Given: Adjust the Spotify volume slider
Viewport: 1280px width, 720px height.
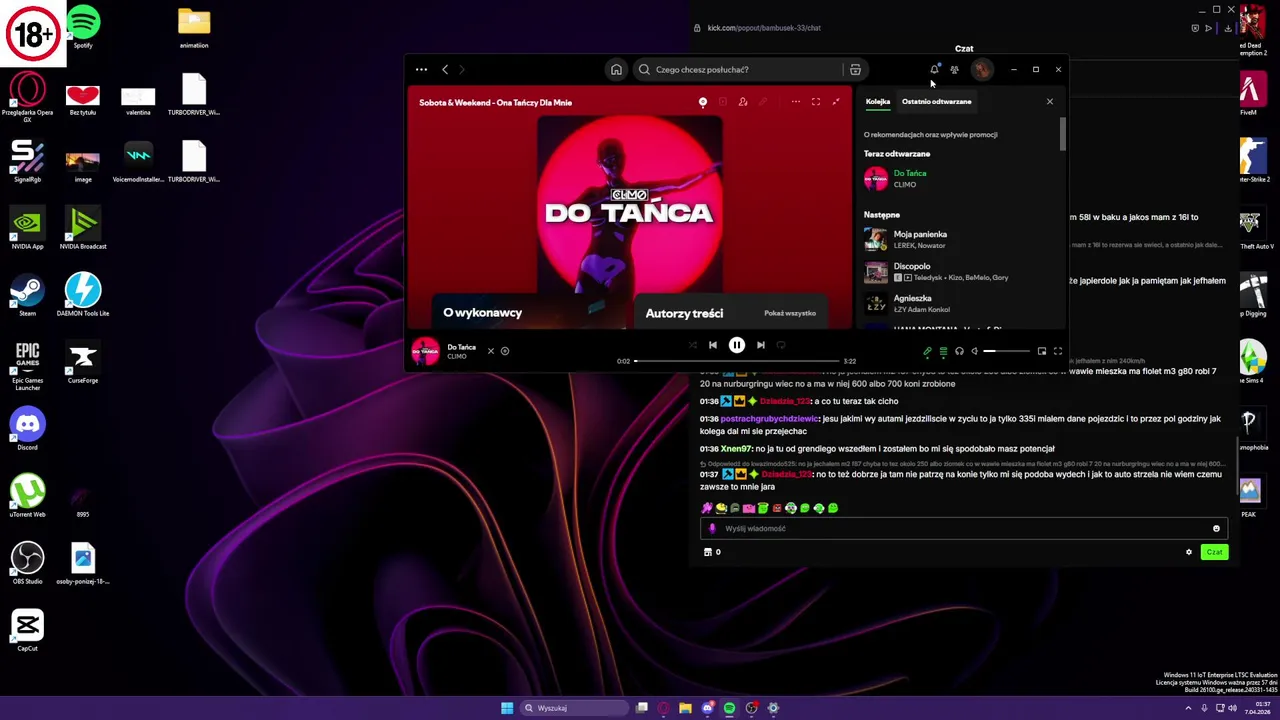Looking at the screenshot, I should coord(1006,351).
